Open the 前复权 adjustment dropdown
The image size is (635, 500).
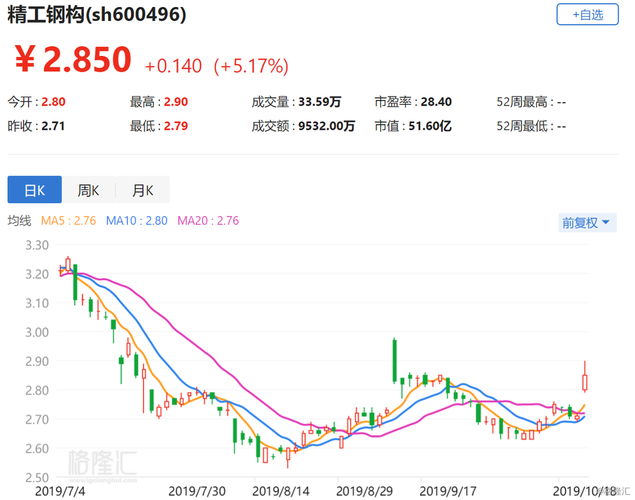pyautogui.click(x=587, y=223)
